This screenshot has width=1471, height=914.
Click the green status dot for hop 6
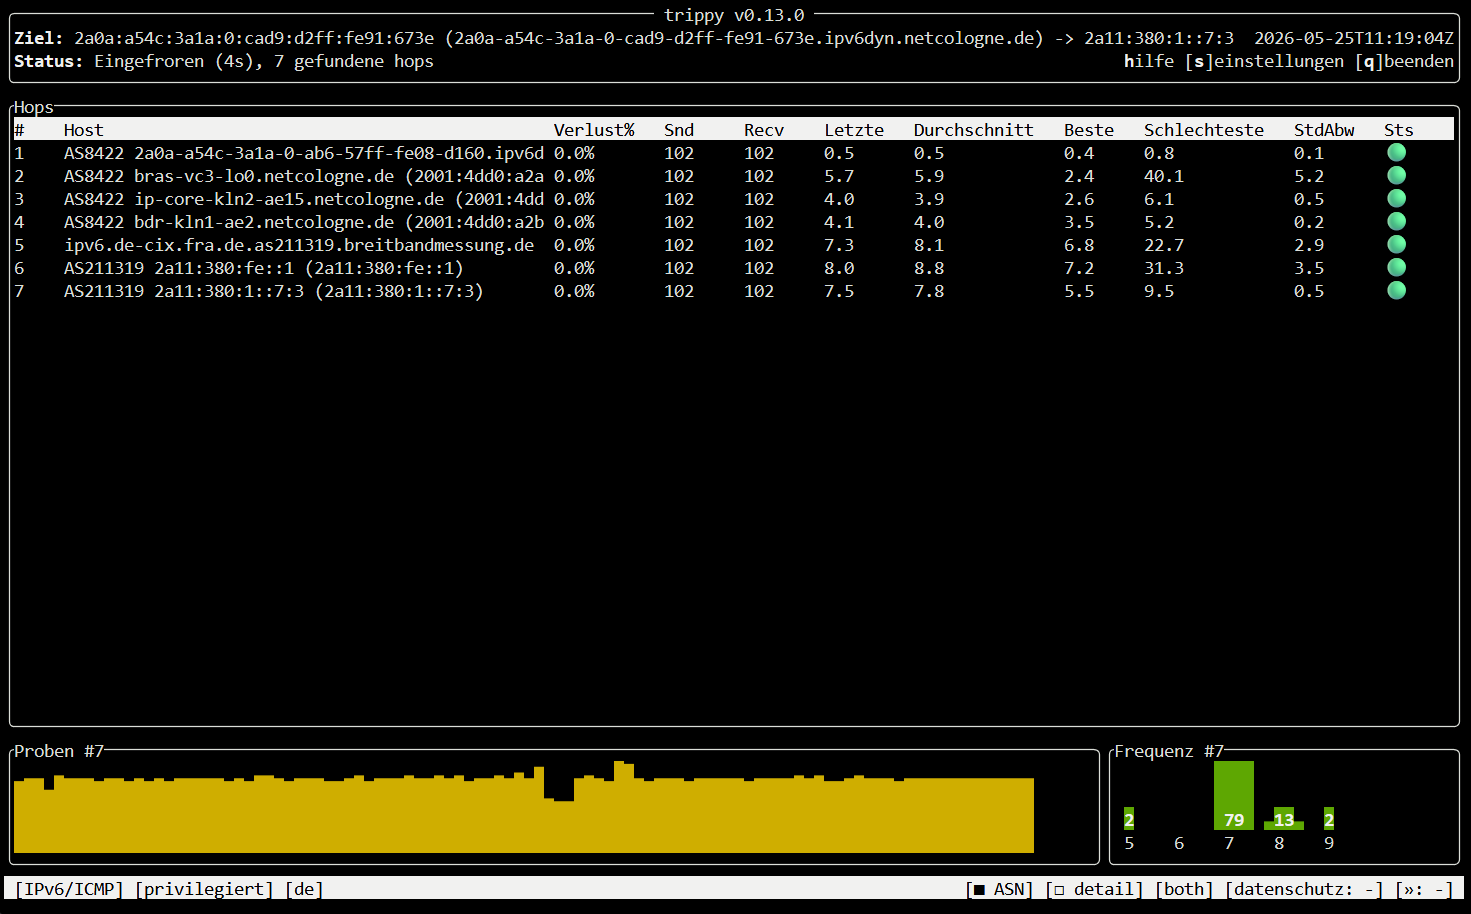coord(1397,267)
